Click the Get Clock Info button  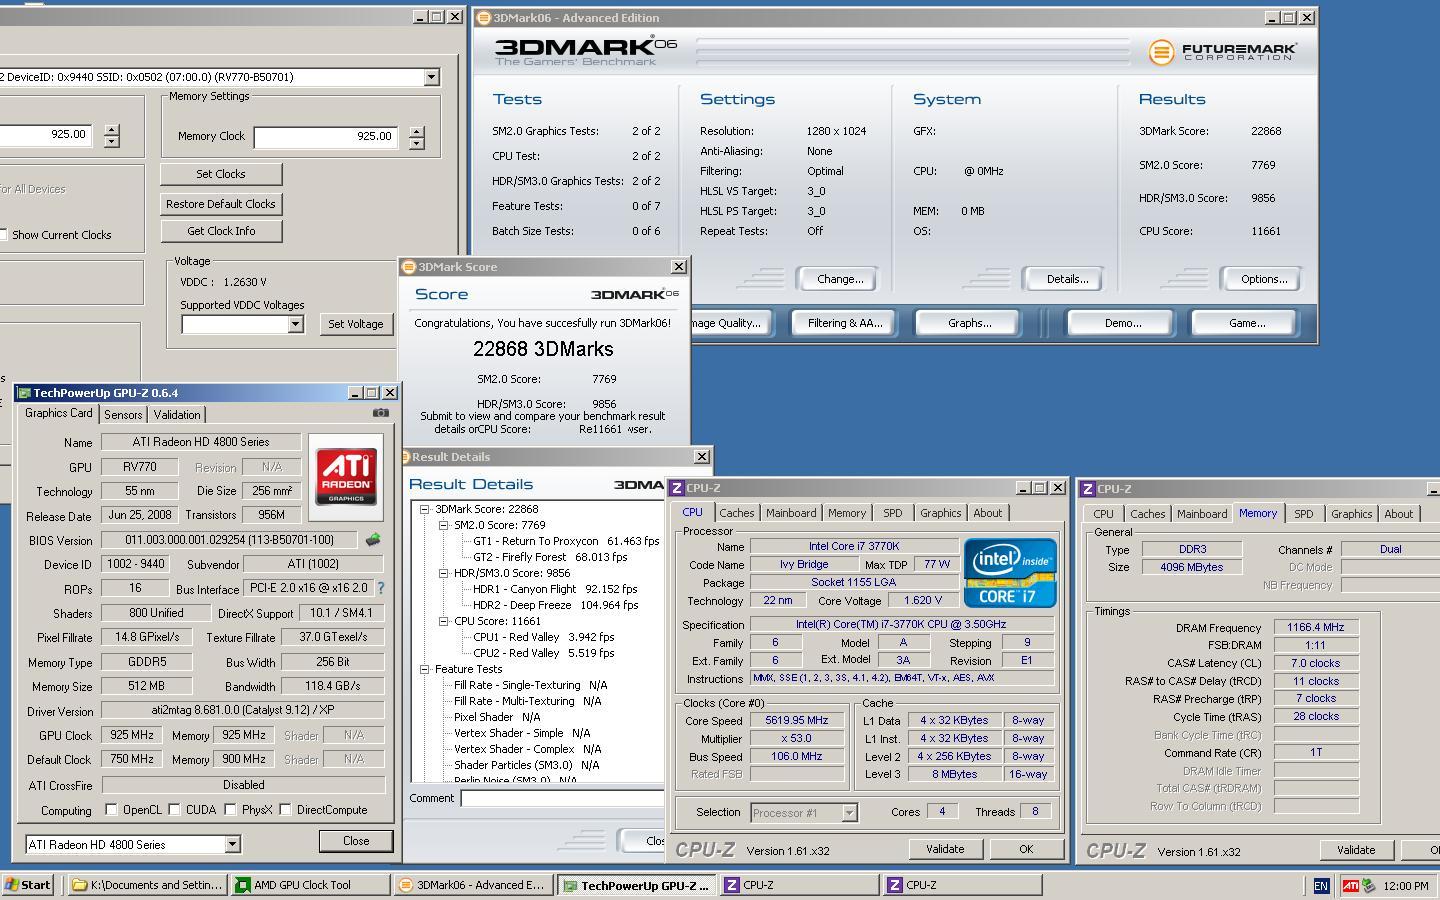click(221, 231)
